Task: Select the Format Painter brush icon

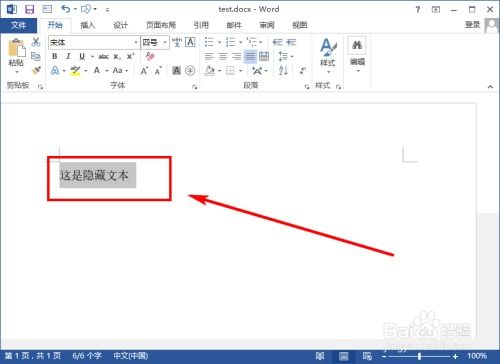Action: click(36, 70)
